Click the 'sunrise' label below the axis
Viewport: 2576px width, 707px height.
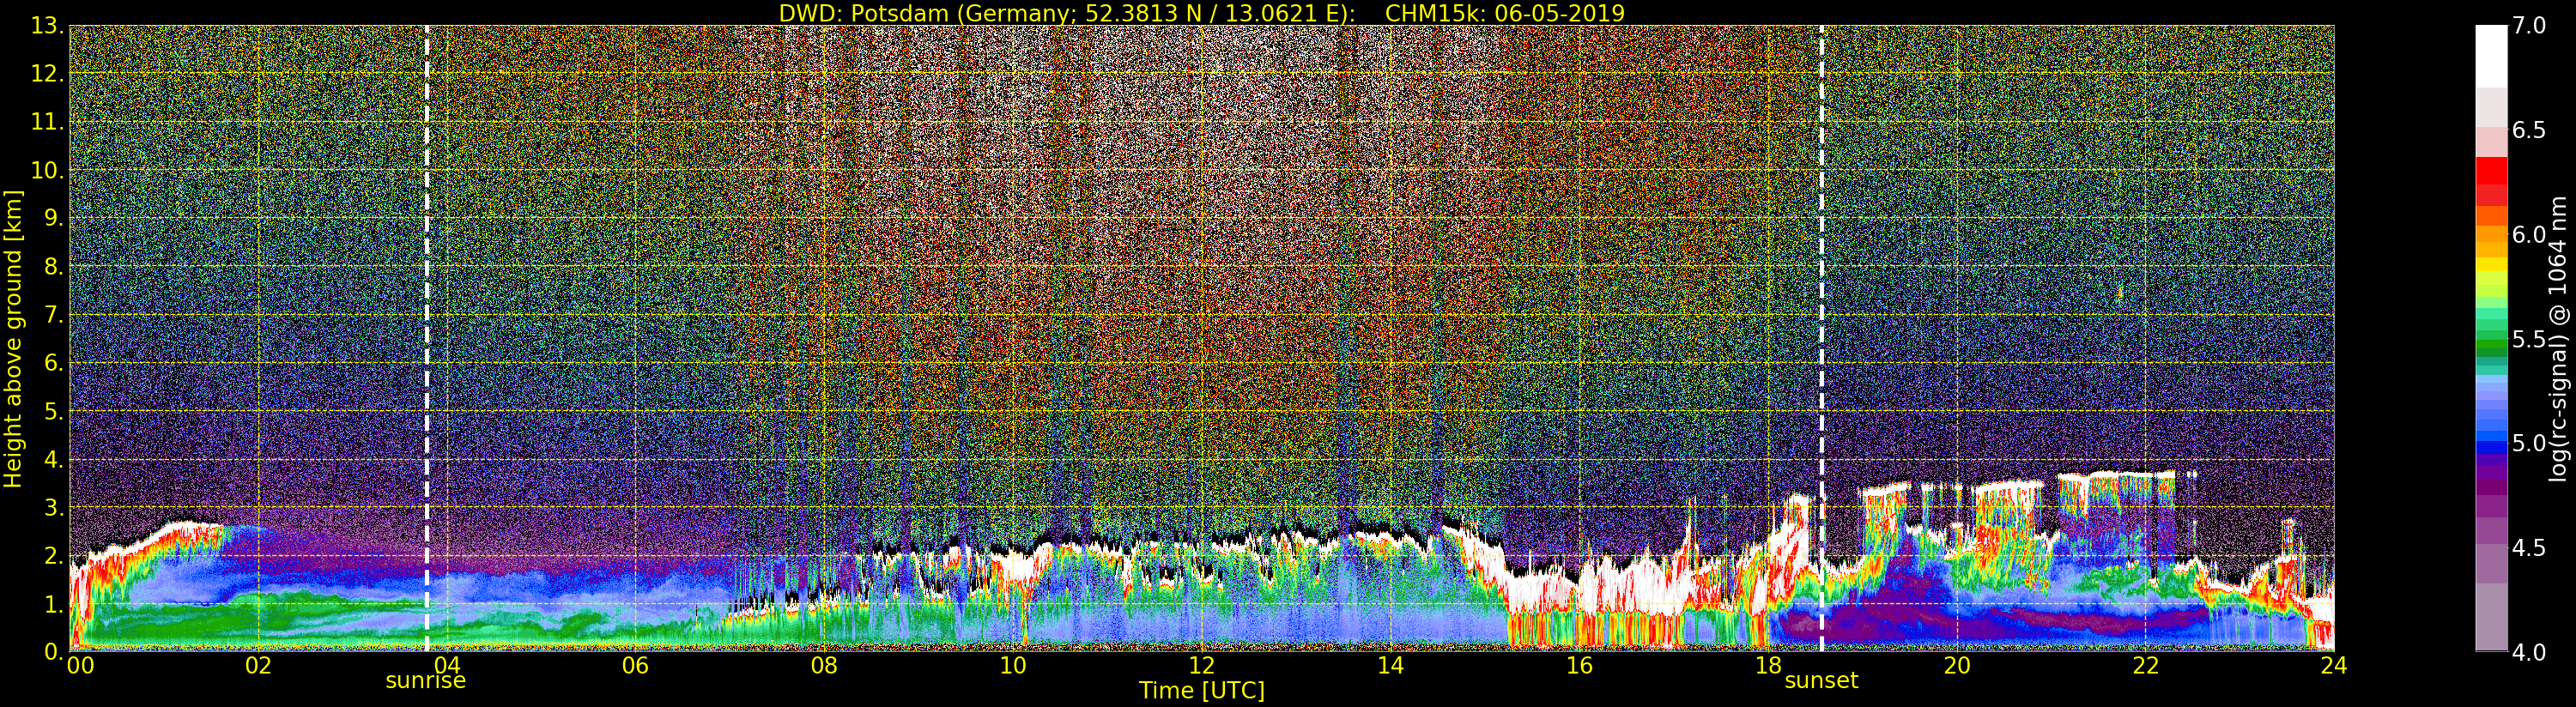[426, 681]
